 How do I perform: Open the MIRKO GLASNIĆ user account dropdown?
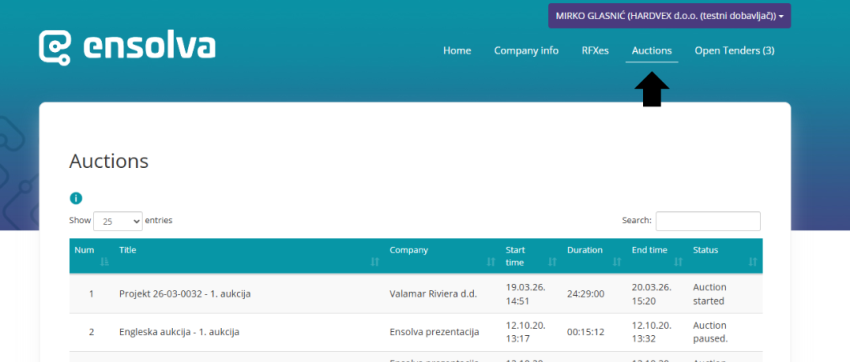[669, 16]
